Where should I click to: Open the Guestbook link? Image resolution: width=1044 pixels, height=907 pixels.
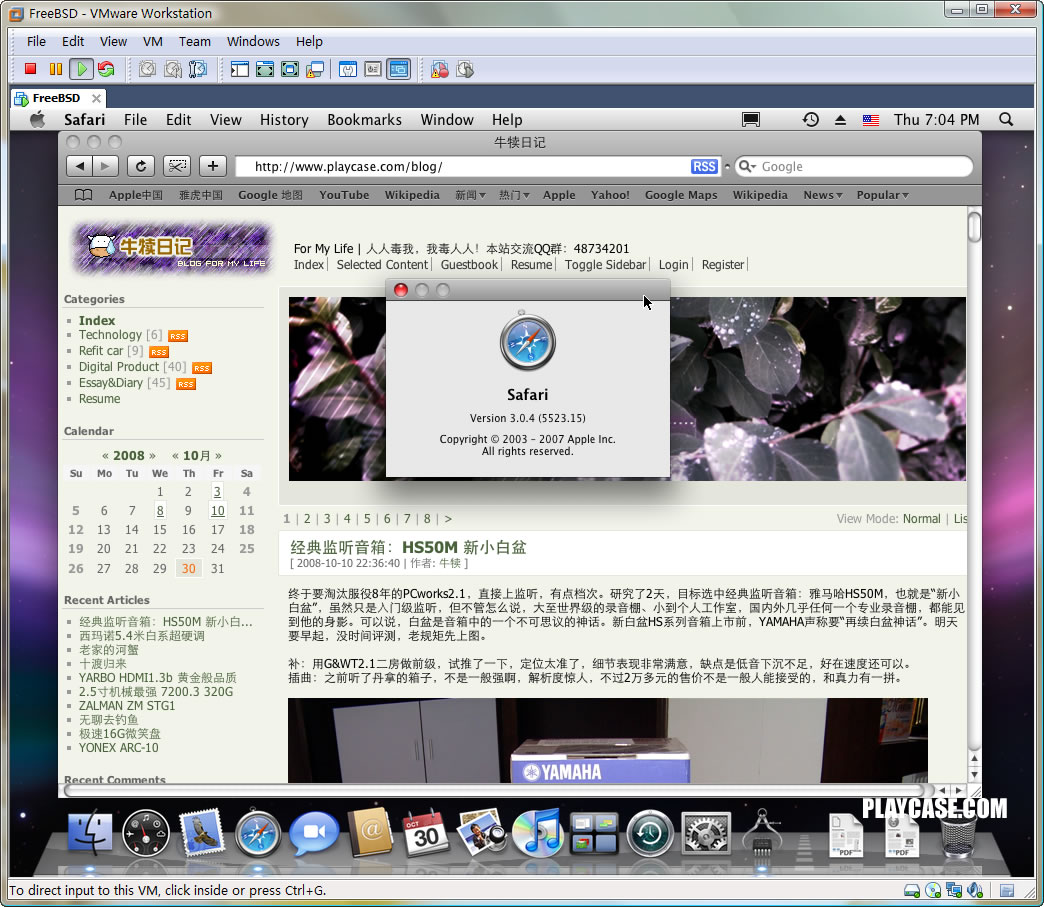469,264
